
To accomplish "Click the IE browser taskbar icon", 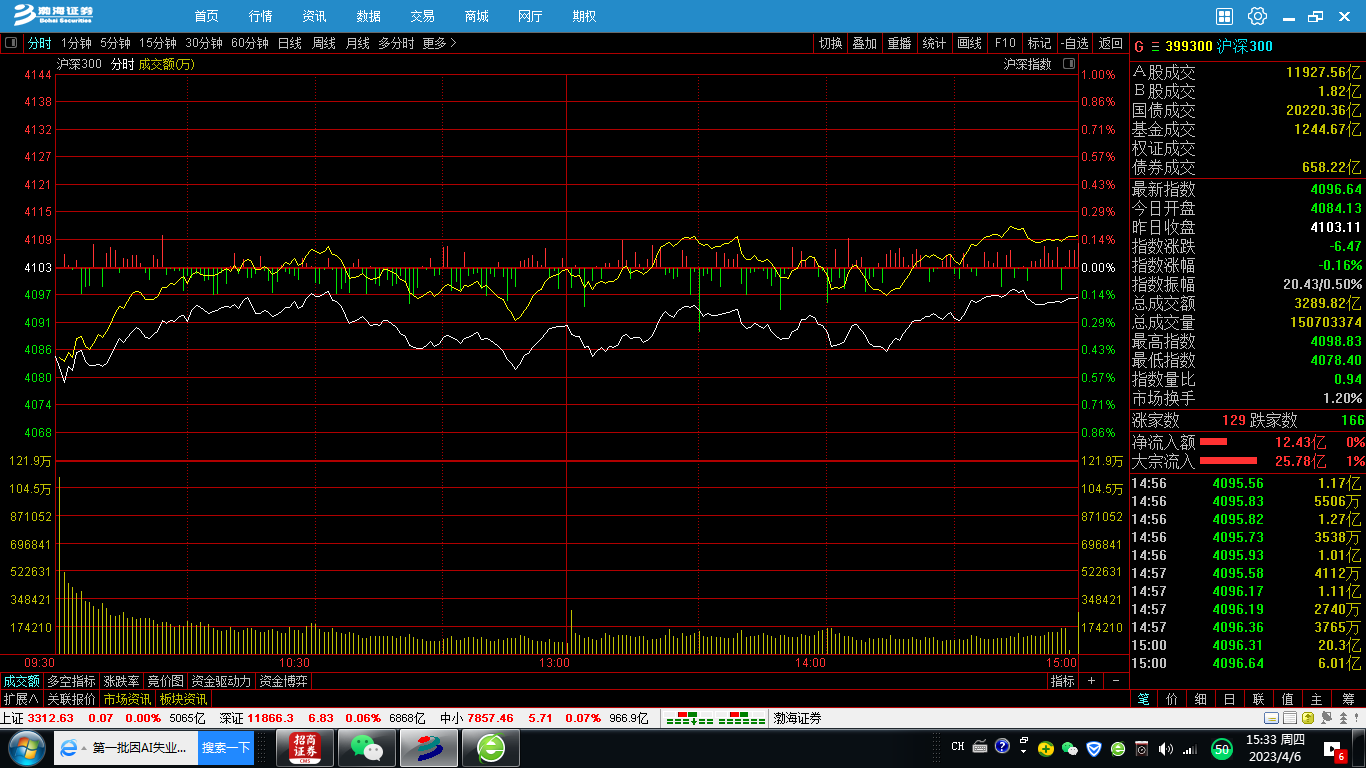I will pos(69,748).
